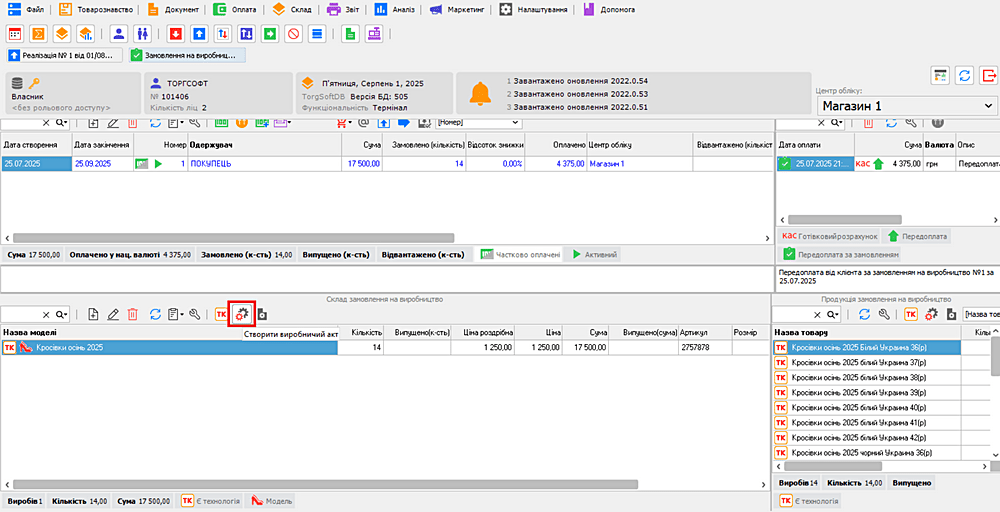Click the red down-arrow toolbar icon
This screenshot has height=512, width=1000.
176,34
